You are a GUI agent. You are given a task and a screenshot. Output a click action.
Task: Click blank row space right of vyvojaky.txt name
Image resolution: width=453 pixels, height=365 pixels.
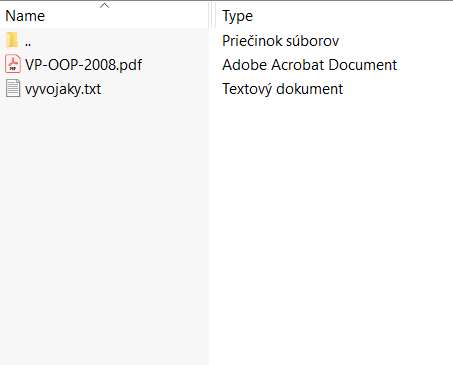[x=155, y=89]
